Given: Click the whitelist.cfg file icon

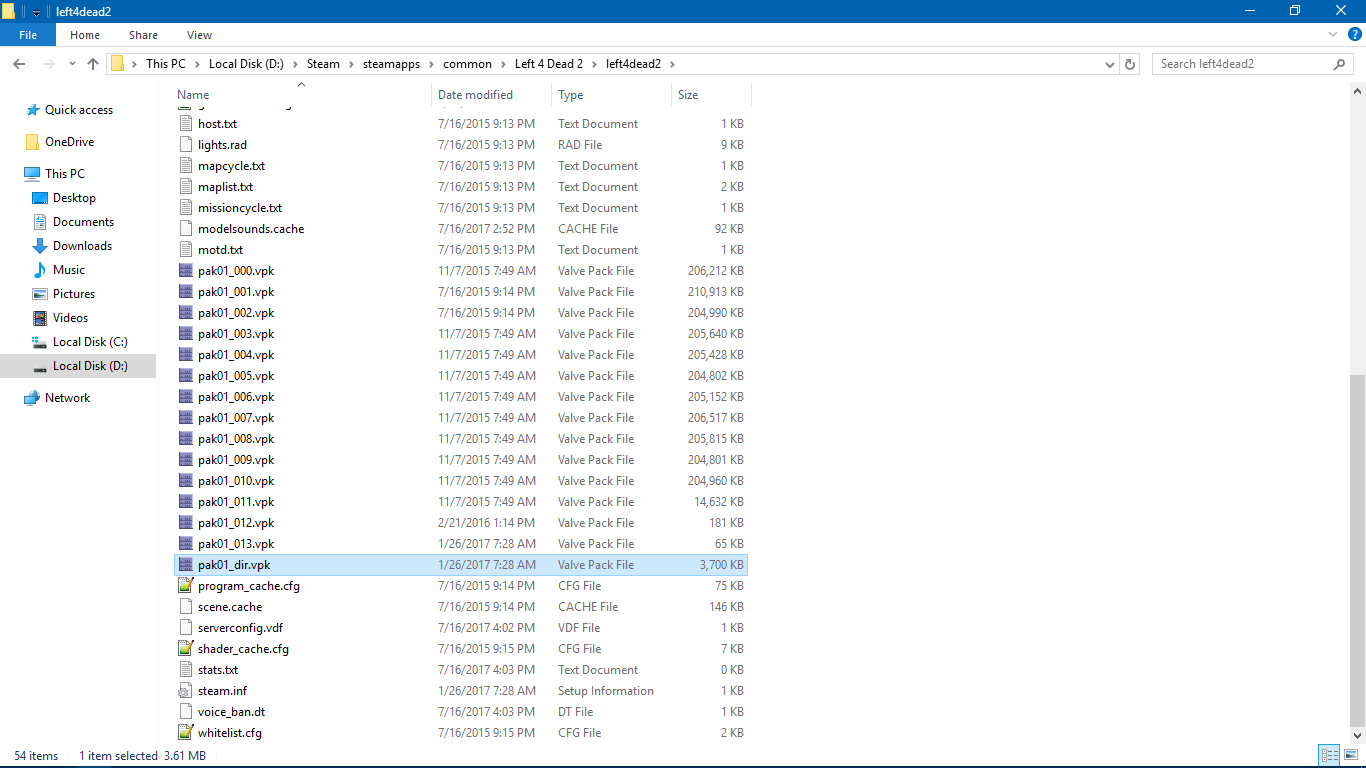Looking at the screenshot, I should pos(185,733).
